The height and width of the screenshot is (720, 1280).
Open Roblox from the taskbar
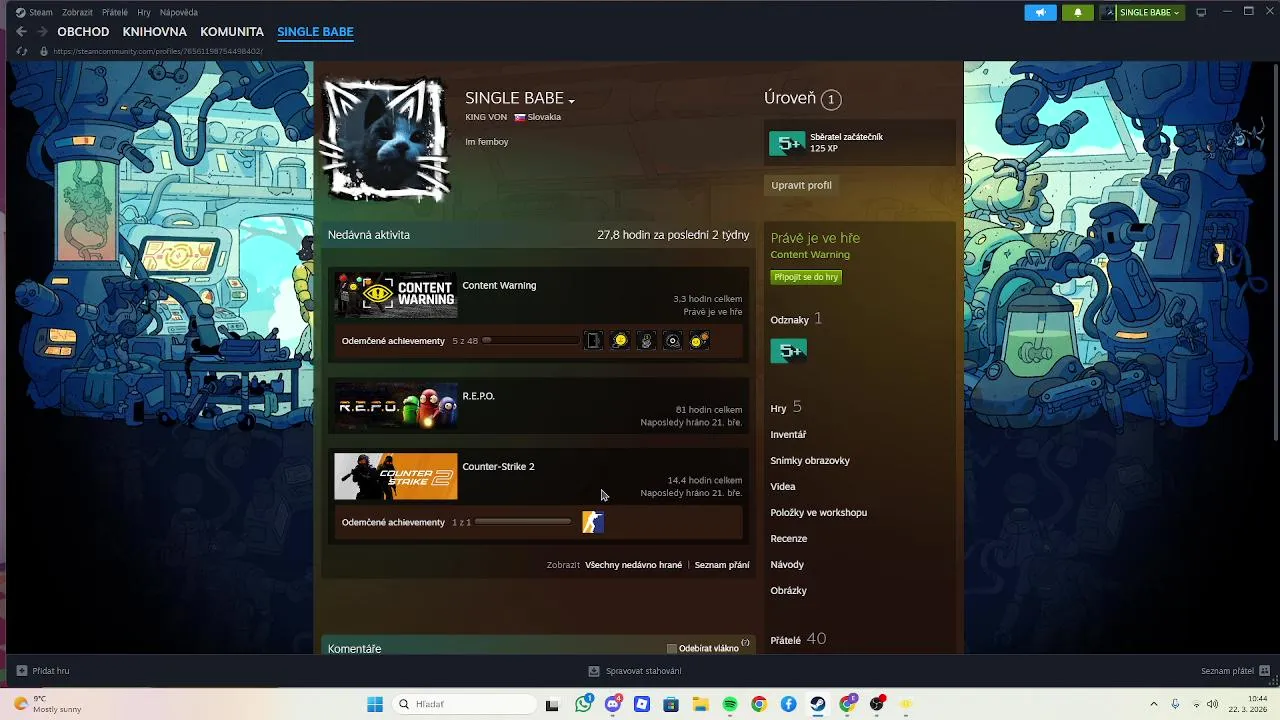coord(642,704)
